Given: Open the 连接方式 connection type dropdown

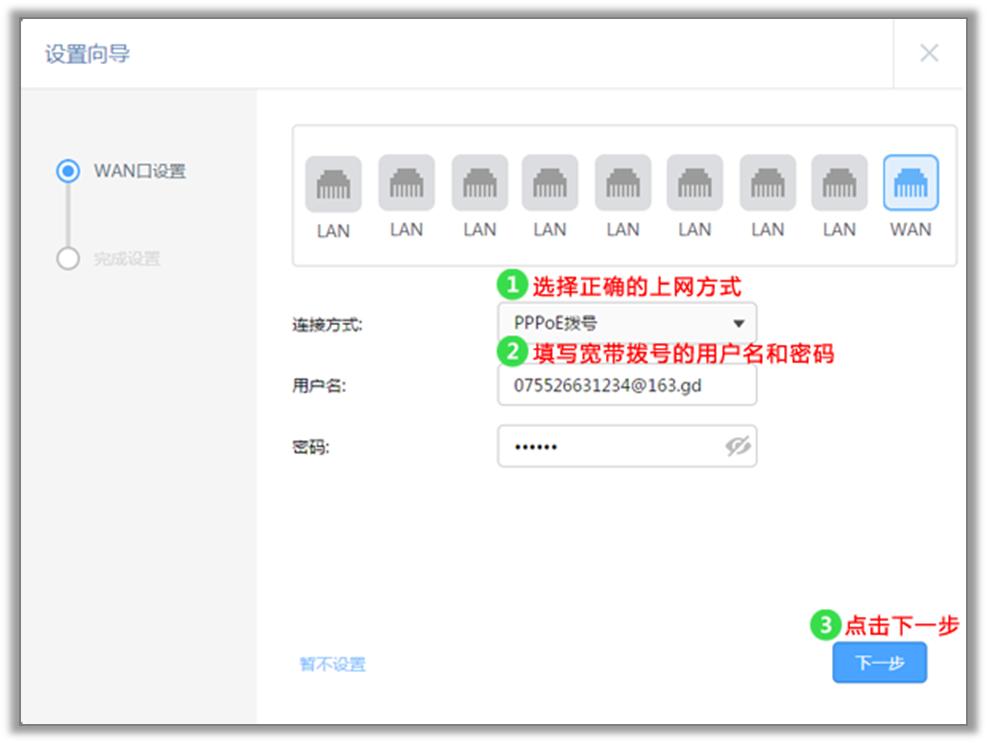Looking at the screenshot, I should click(627, 323).
